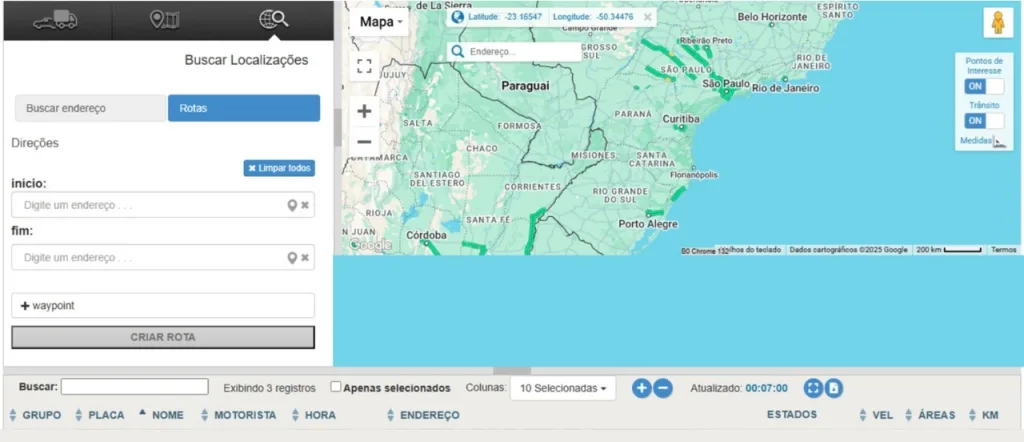Click the CRIAR ROTA button
Image resolution: width=1024 pixels, height=442 pixels.
coord(163,337)
